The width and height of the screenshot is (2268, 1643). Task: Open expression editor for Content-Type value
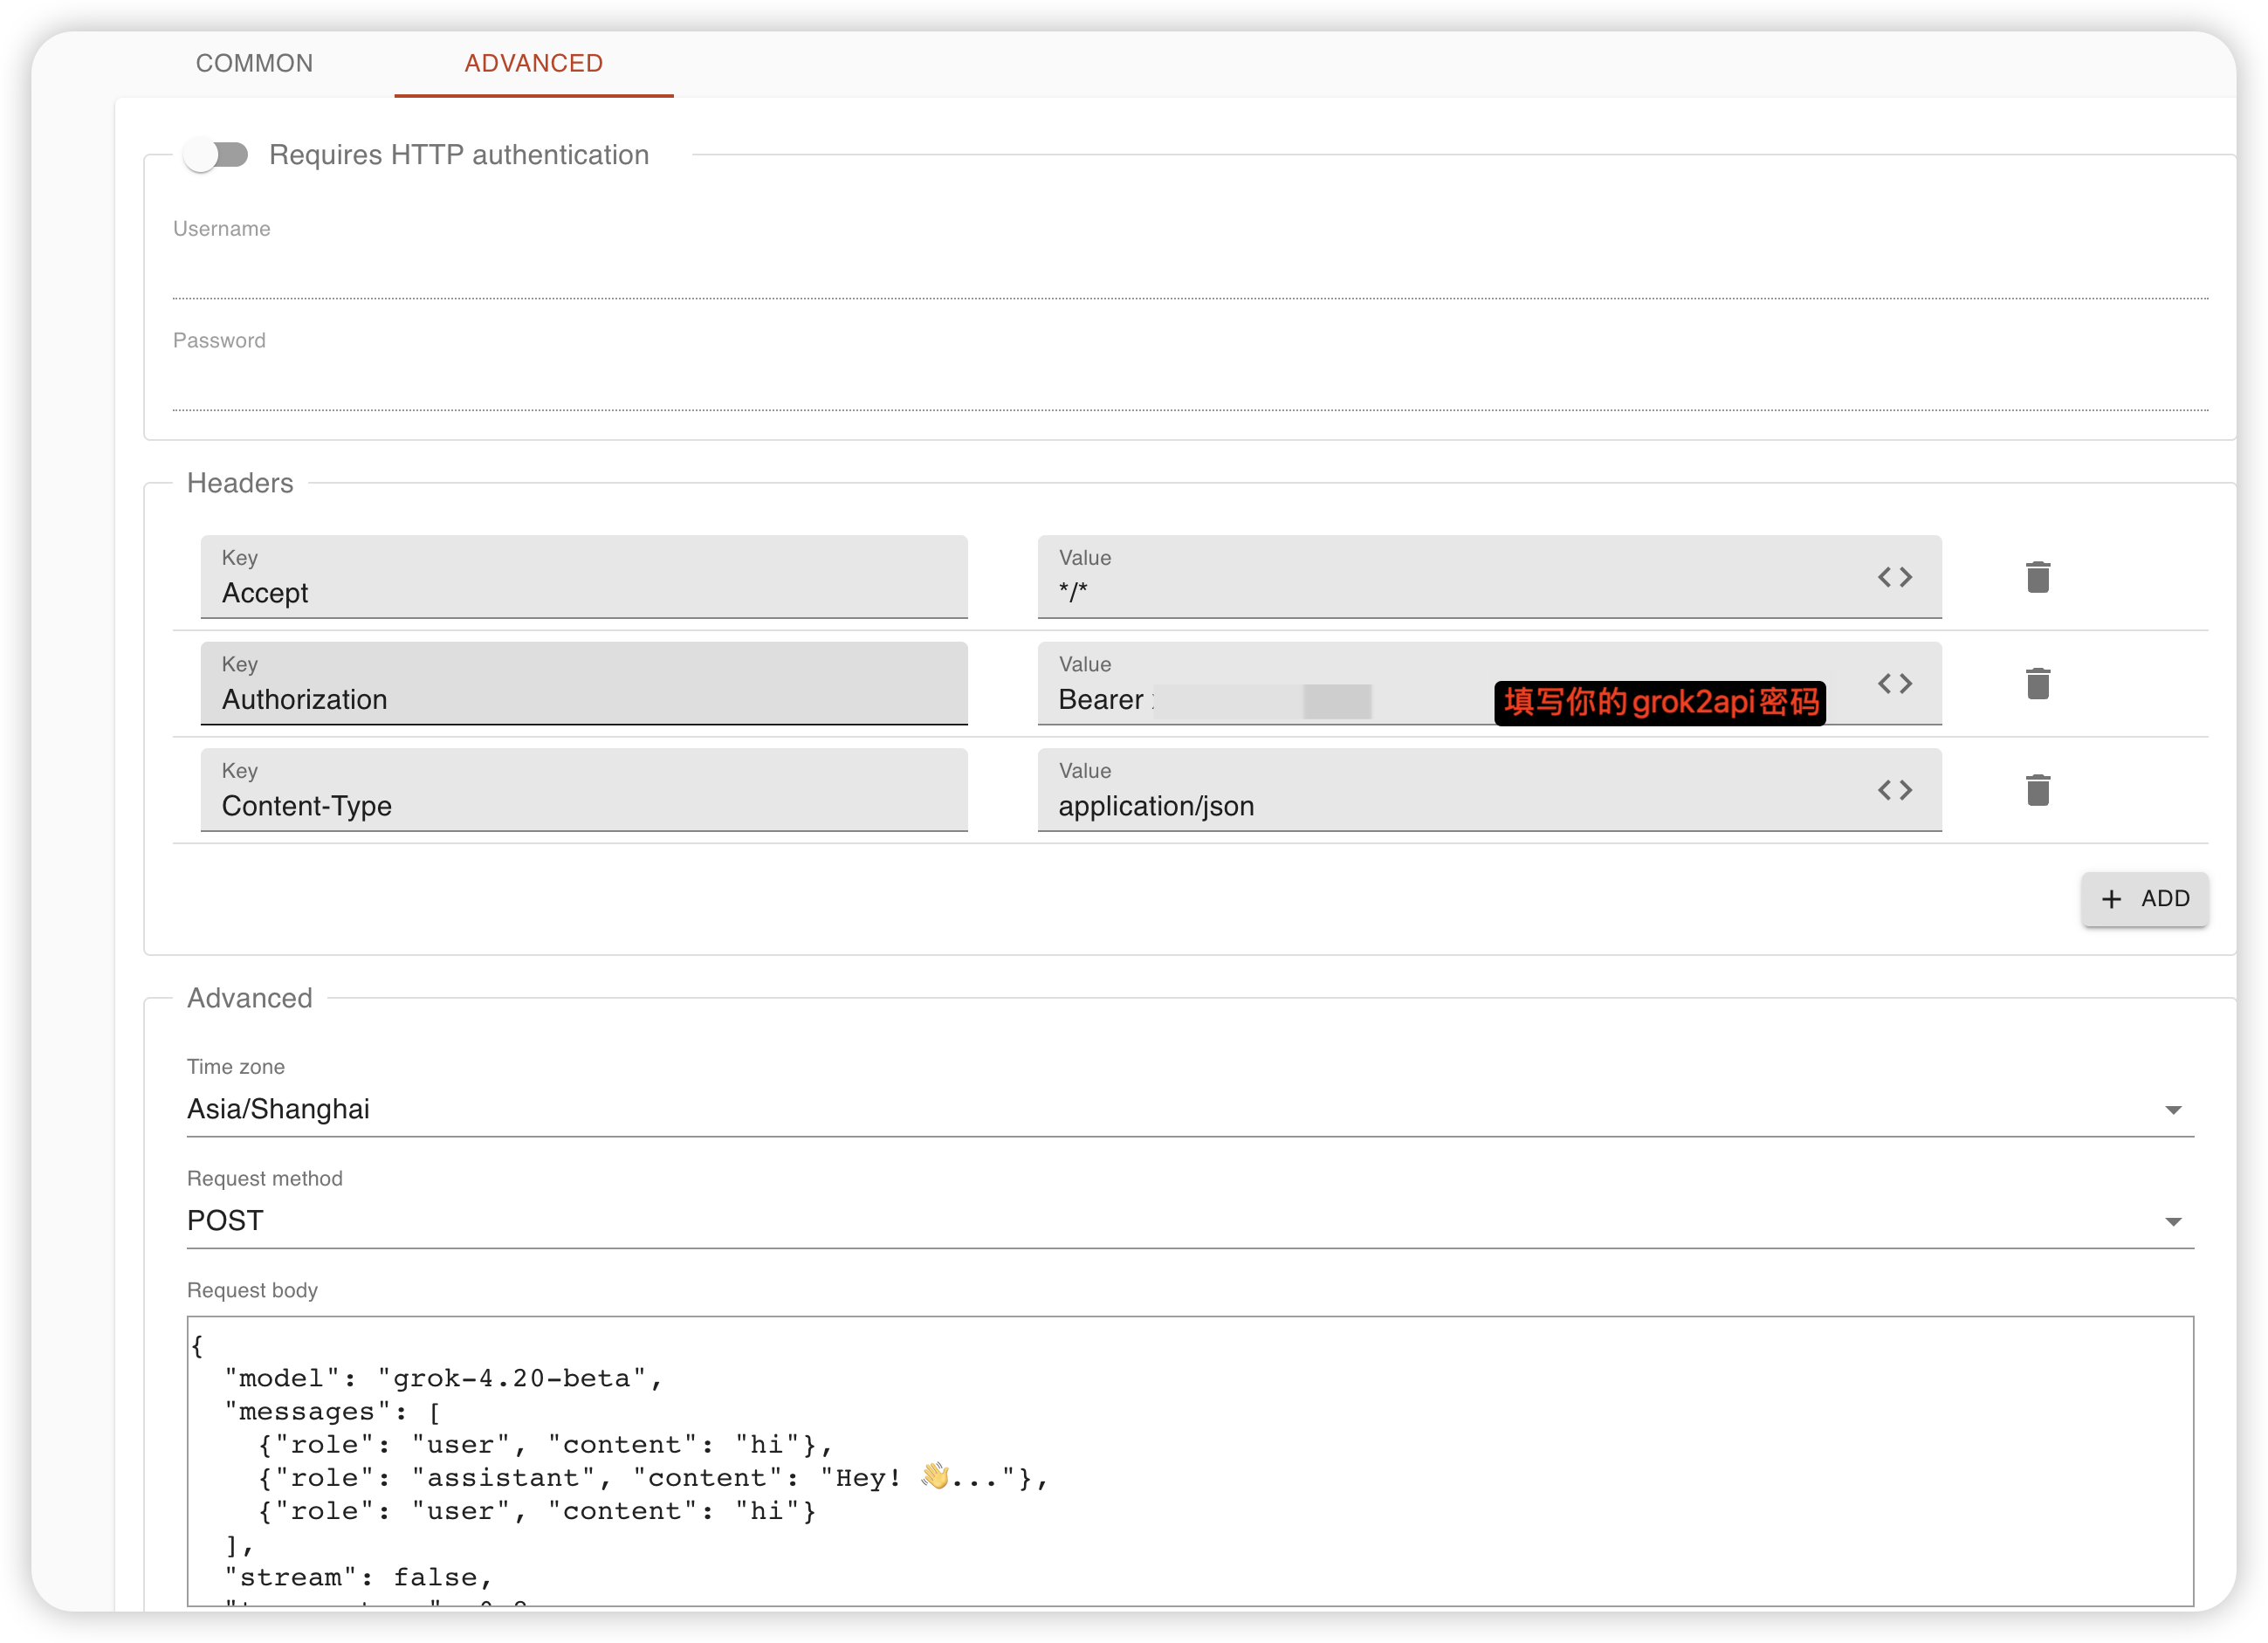coord(1894,790)
